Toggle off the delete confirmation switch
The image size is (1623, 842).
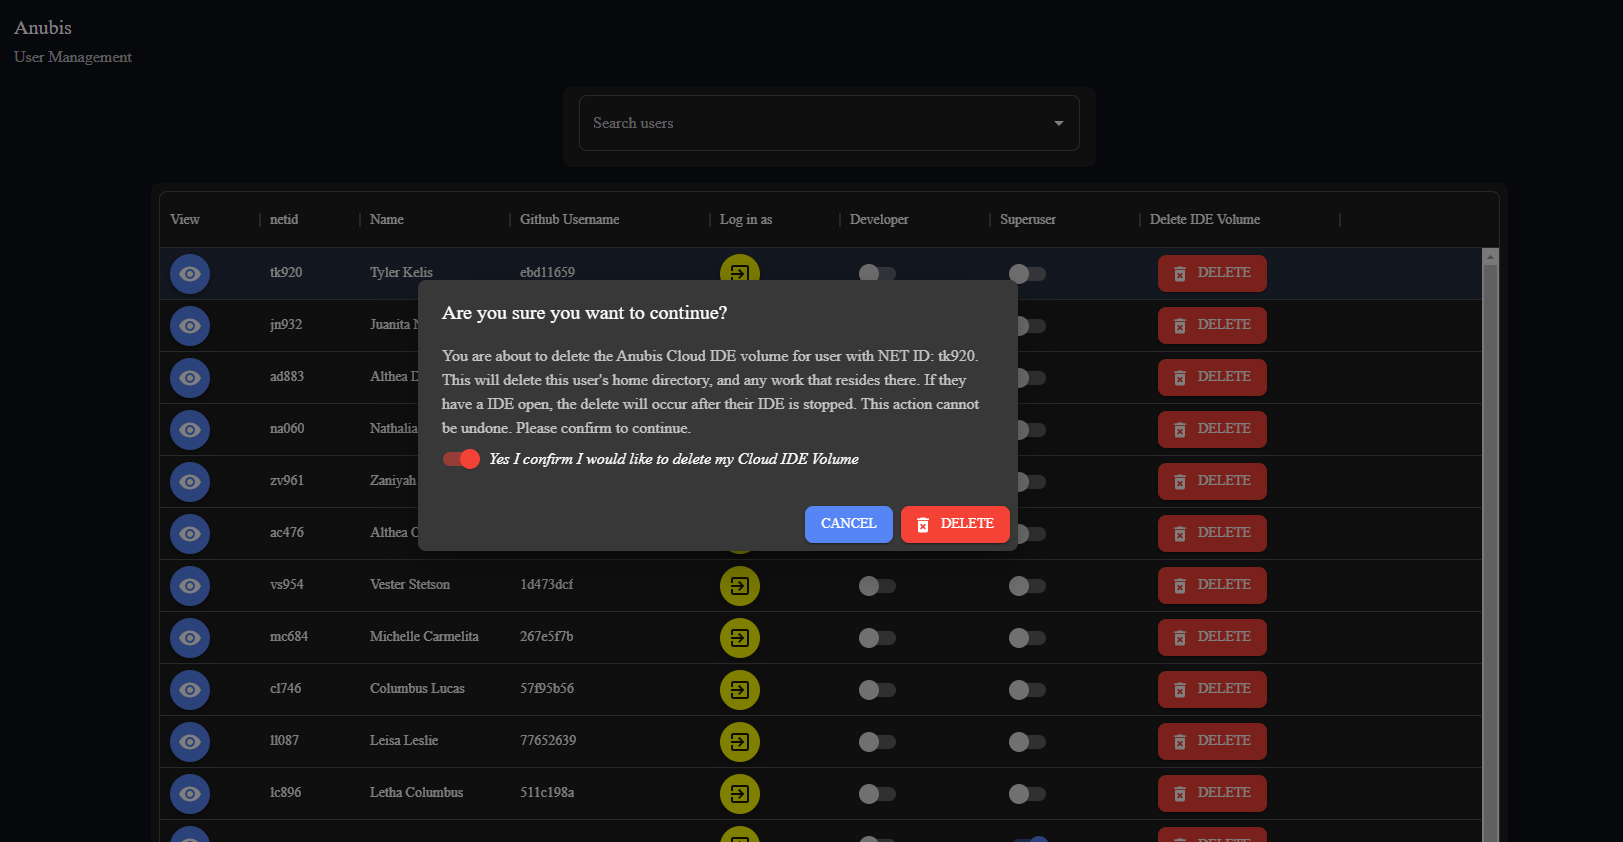click(x=462, y=459)
